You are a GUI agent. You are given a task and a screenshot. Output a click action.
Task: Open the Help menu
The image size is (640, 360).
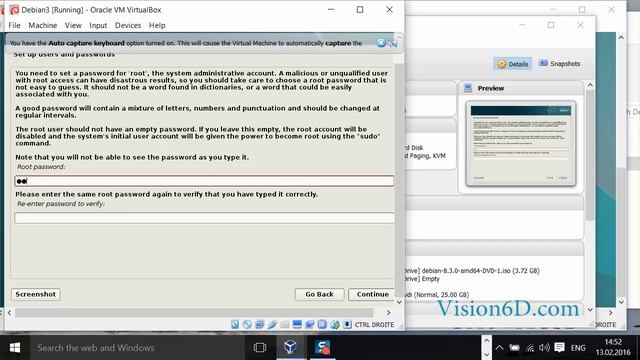157,25
